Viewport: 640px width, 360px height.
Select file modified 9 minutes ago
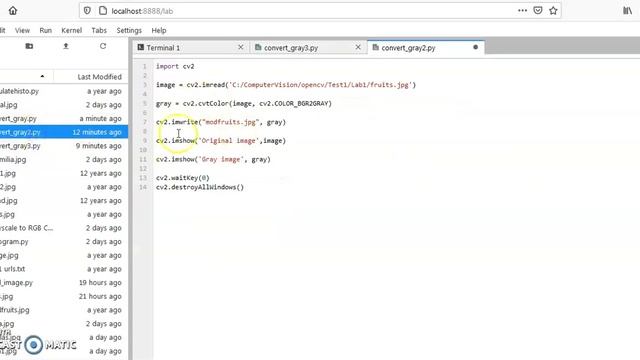[64, 146]
